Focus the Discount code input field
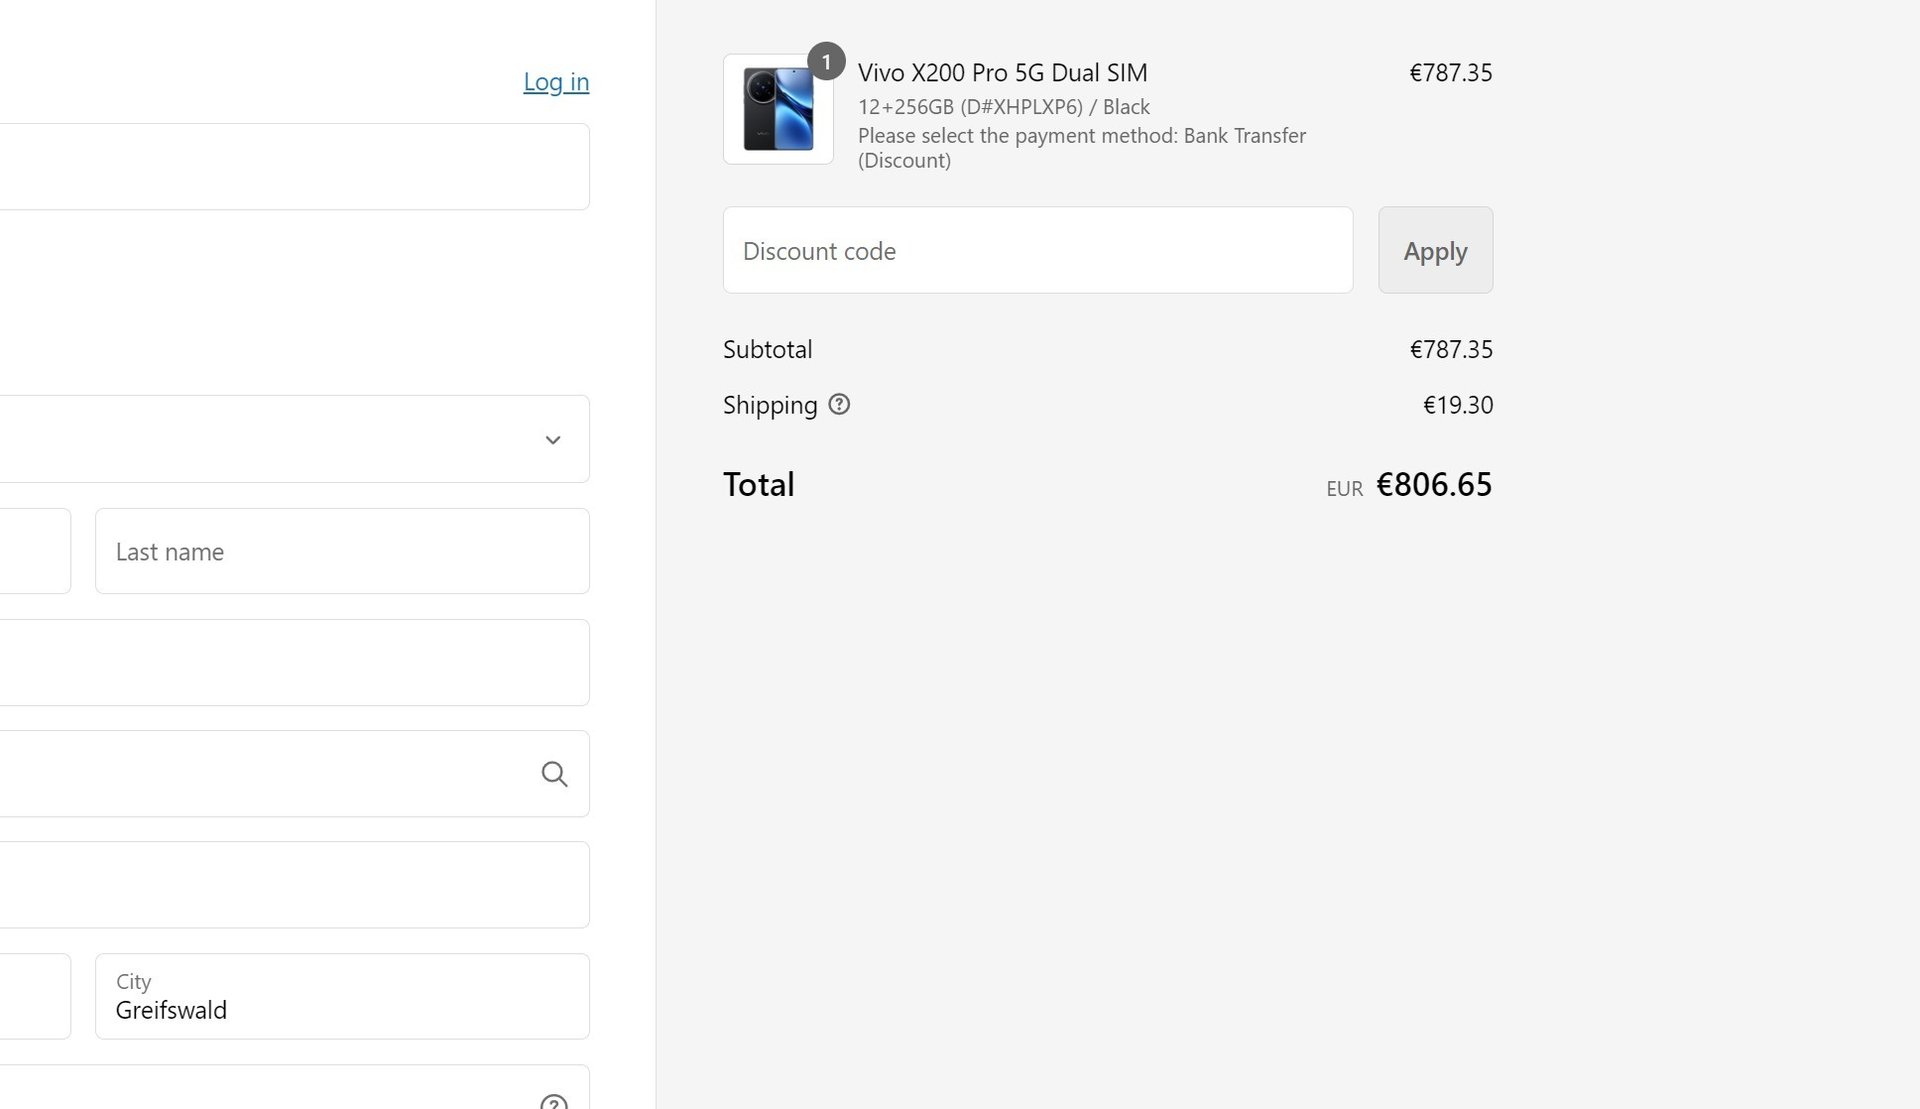 pyautogui.click(x=1037, y=251)
